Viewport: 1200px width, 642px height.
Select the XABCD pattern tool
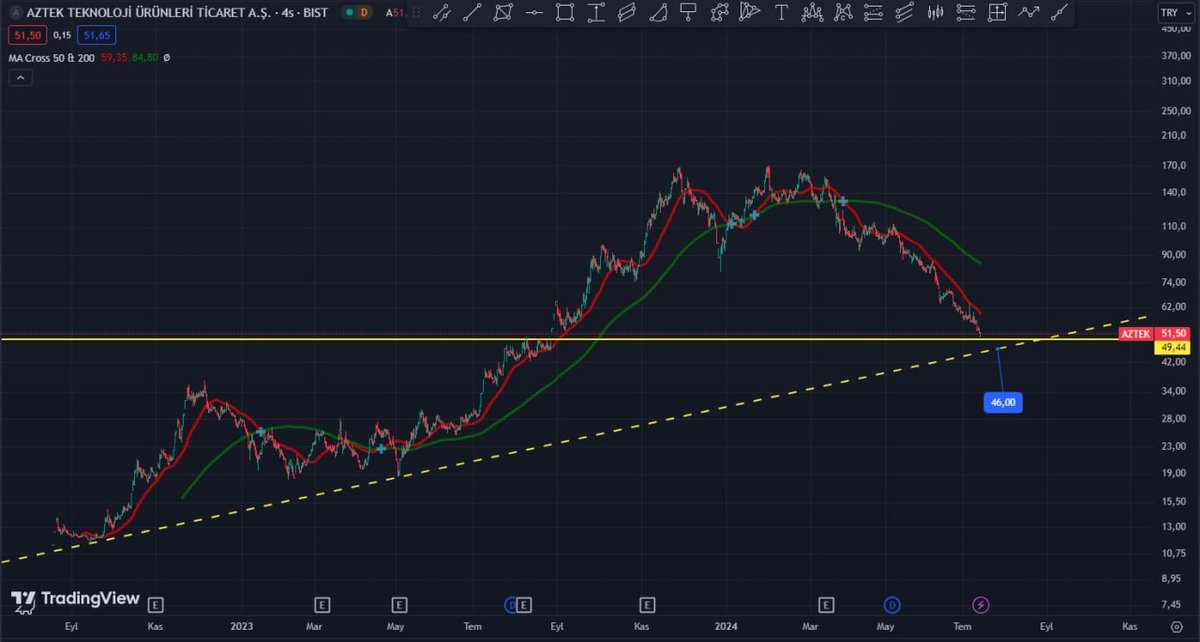(844, 13)
